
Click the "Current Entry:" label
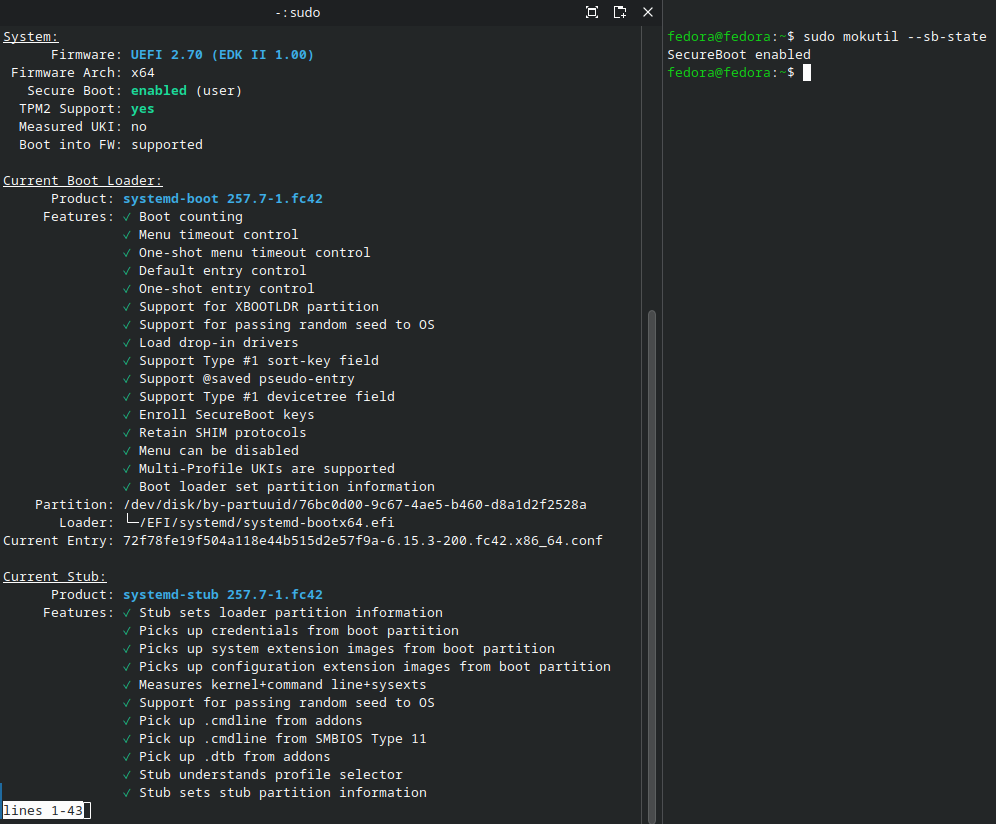pyautogui.click(x=59, y=541)
